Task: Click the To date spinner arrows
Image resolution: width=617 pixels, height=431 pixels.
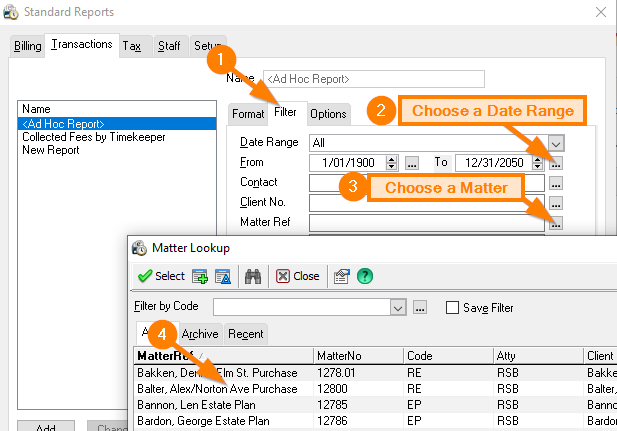Action: [538, 163]
